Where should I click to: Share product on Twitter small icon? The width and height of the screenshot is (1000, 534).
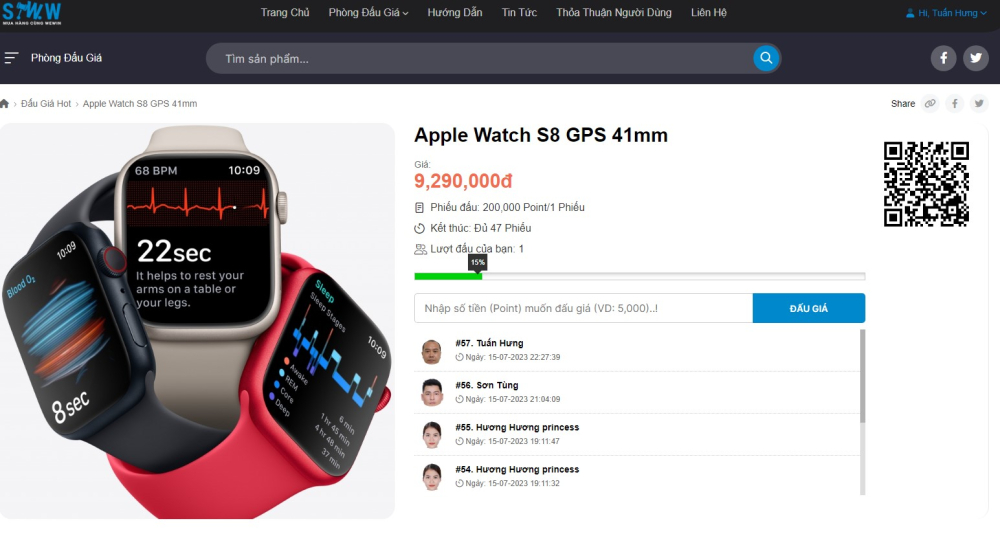(979, 103)
